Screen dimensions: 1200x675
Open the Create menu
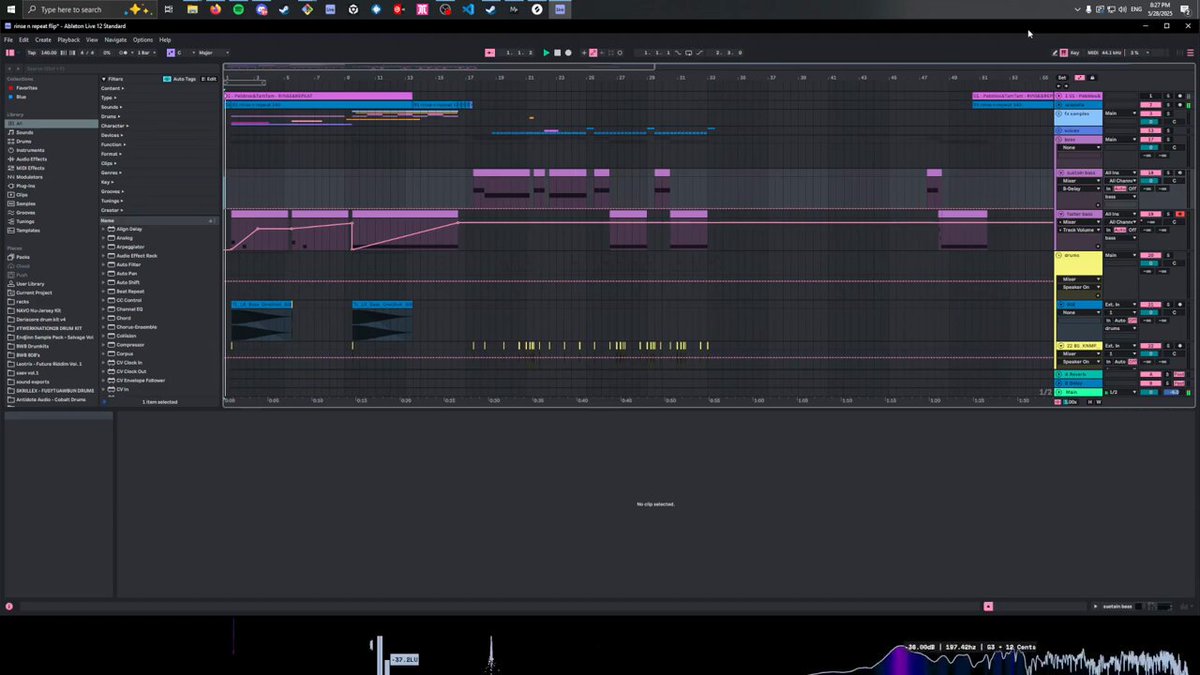43,40
